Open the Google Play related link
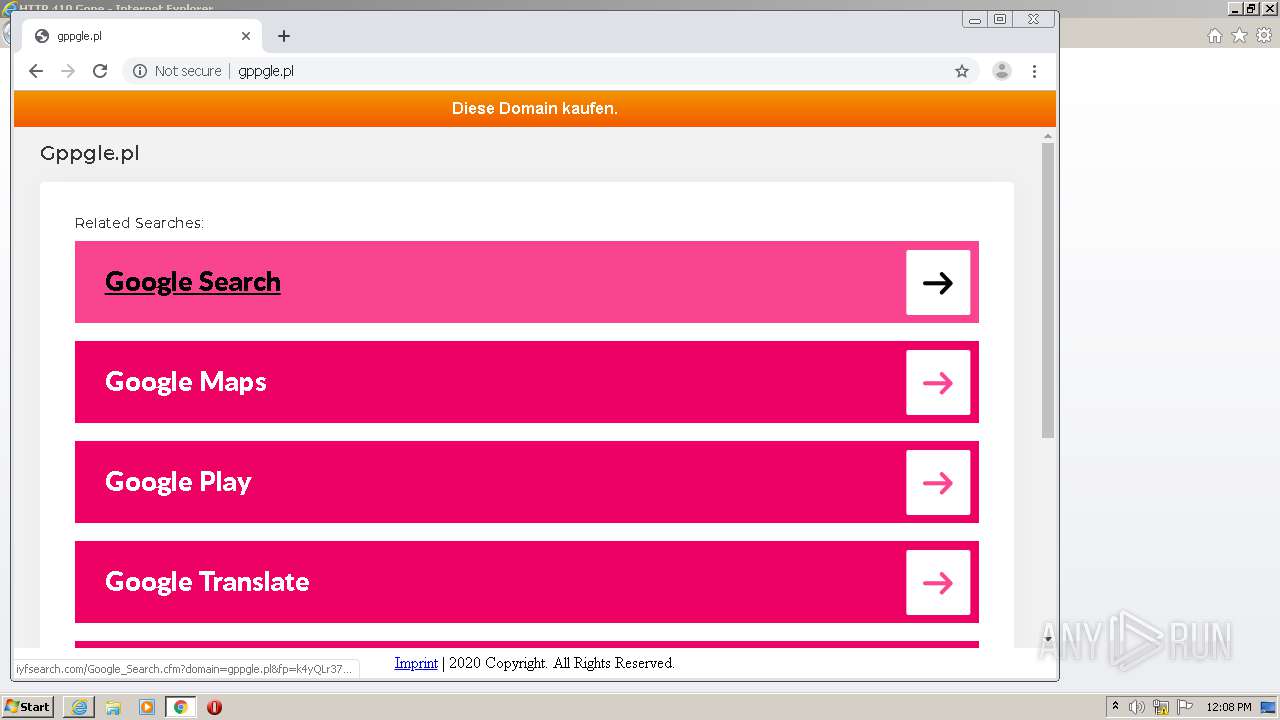This screenshot has width=1280, height=720. (x=178, y=482)
